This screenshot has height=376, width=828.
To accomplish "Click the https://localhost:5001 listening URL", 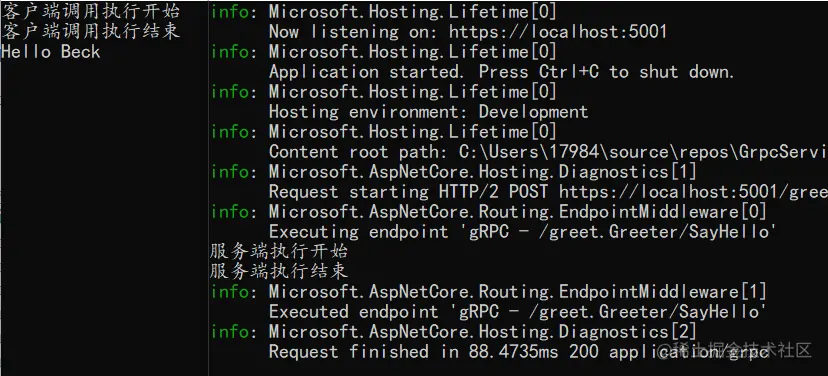I will tap(558, 32).
